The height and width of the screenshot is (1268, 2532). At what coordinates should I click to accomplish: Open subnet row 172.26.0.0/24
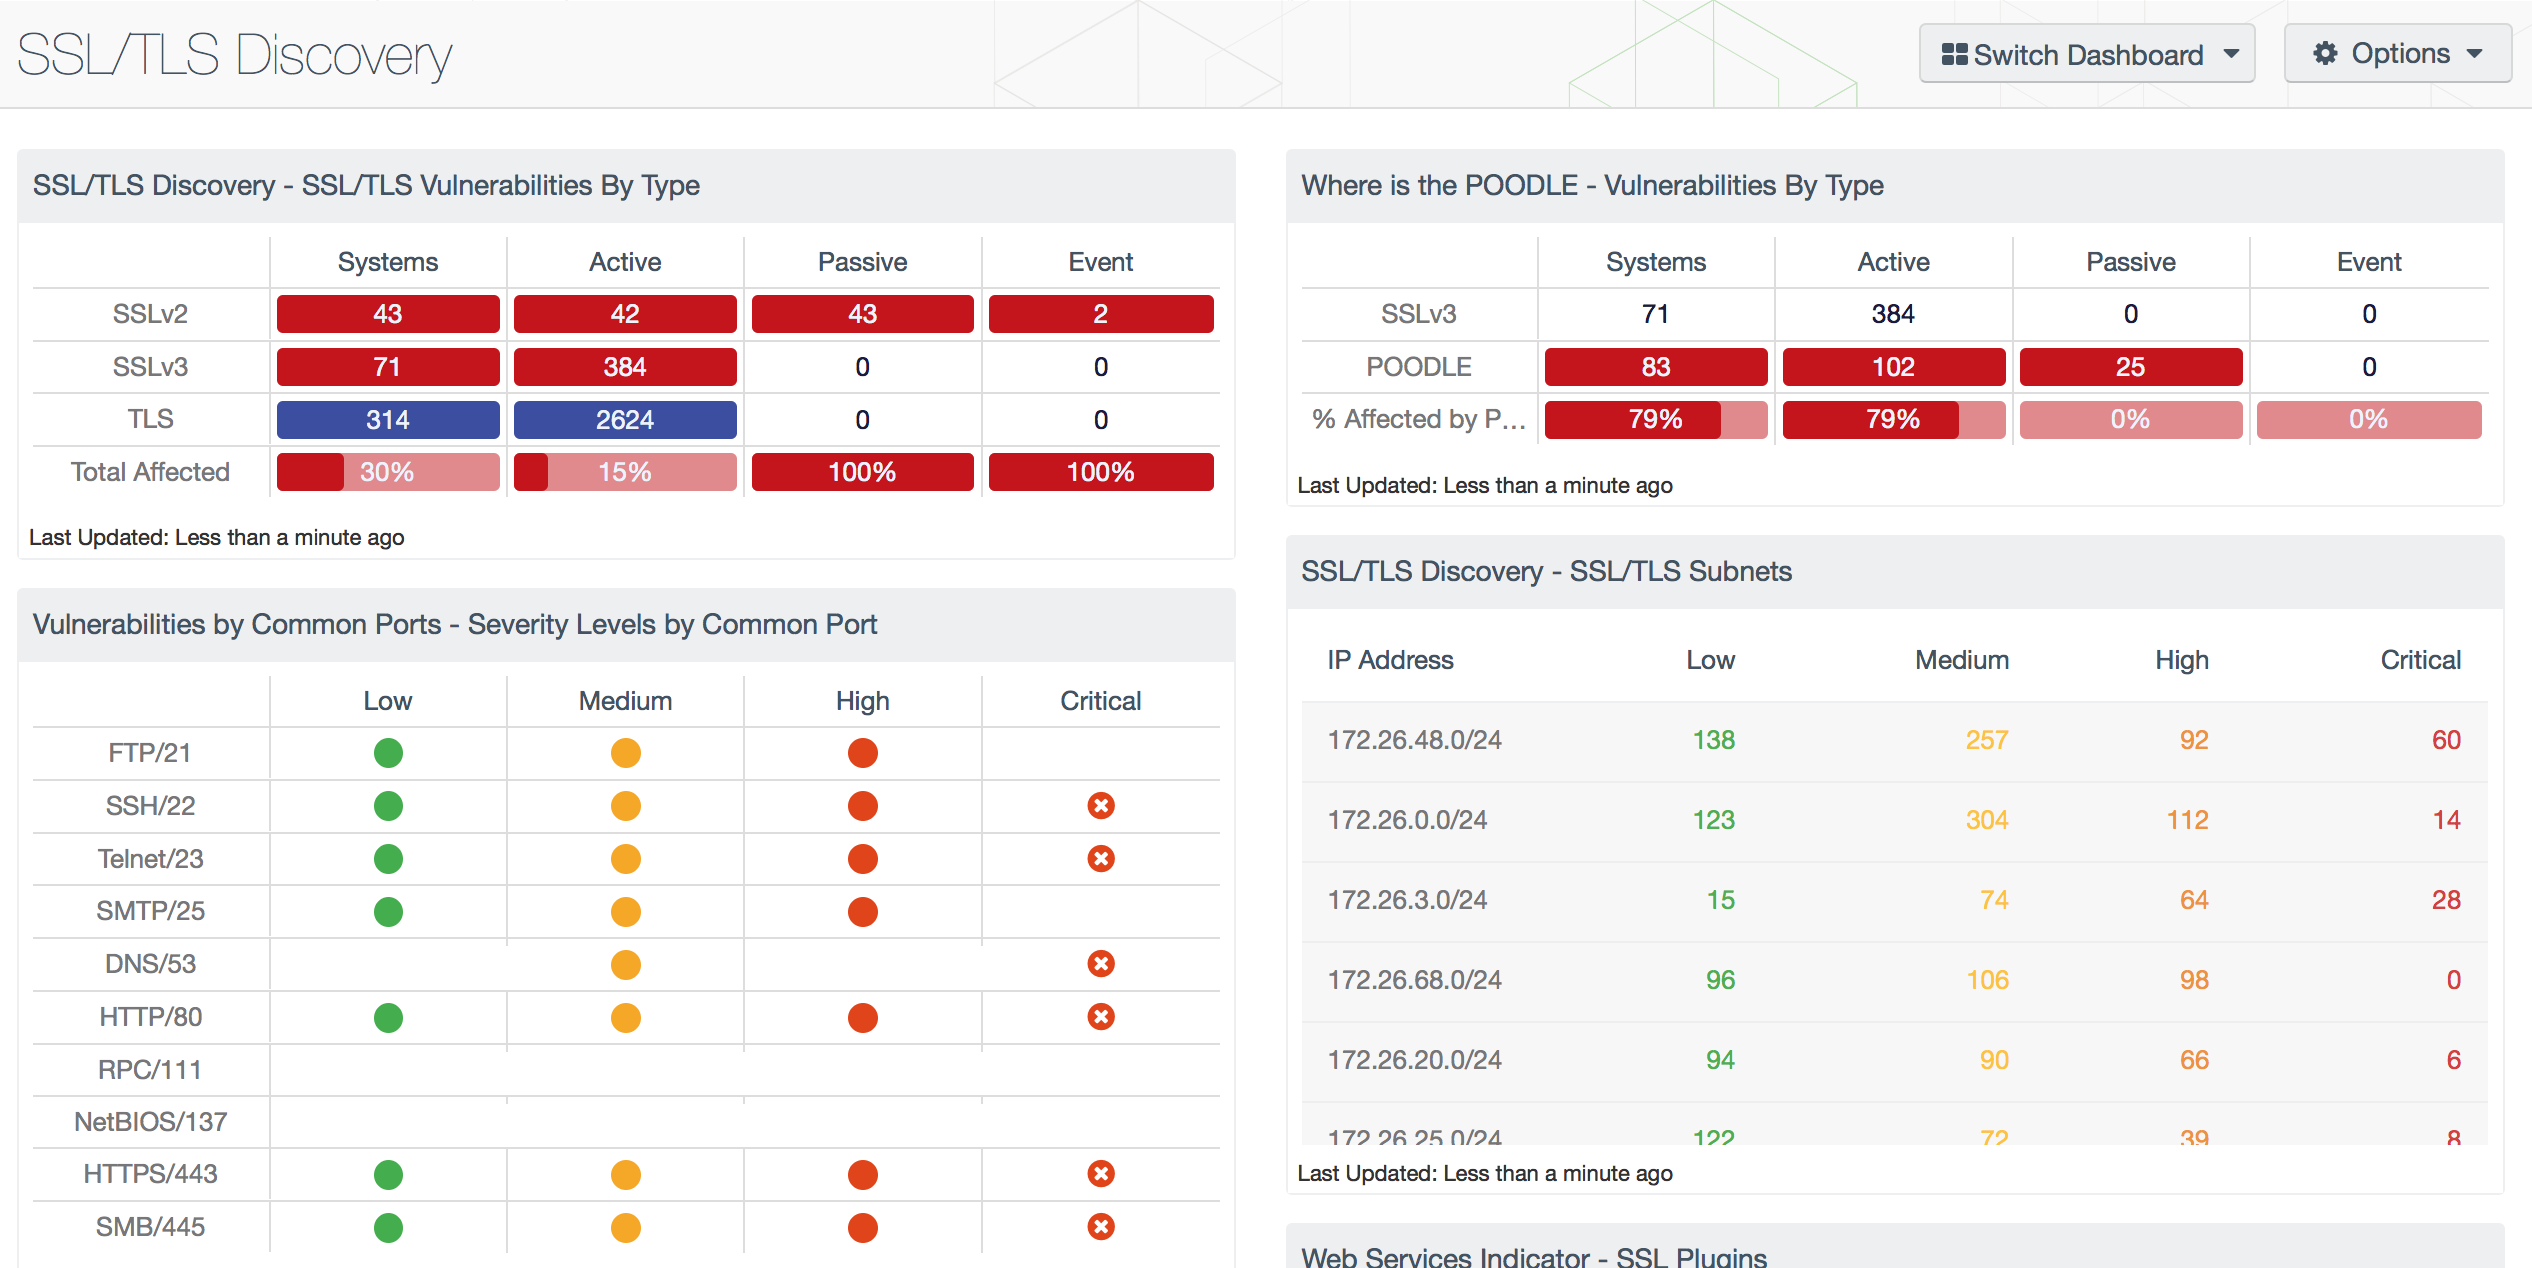[x=1894, y=821]
